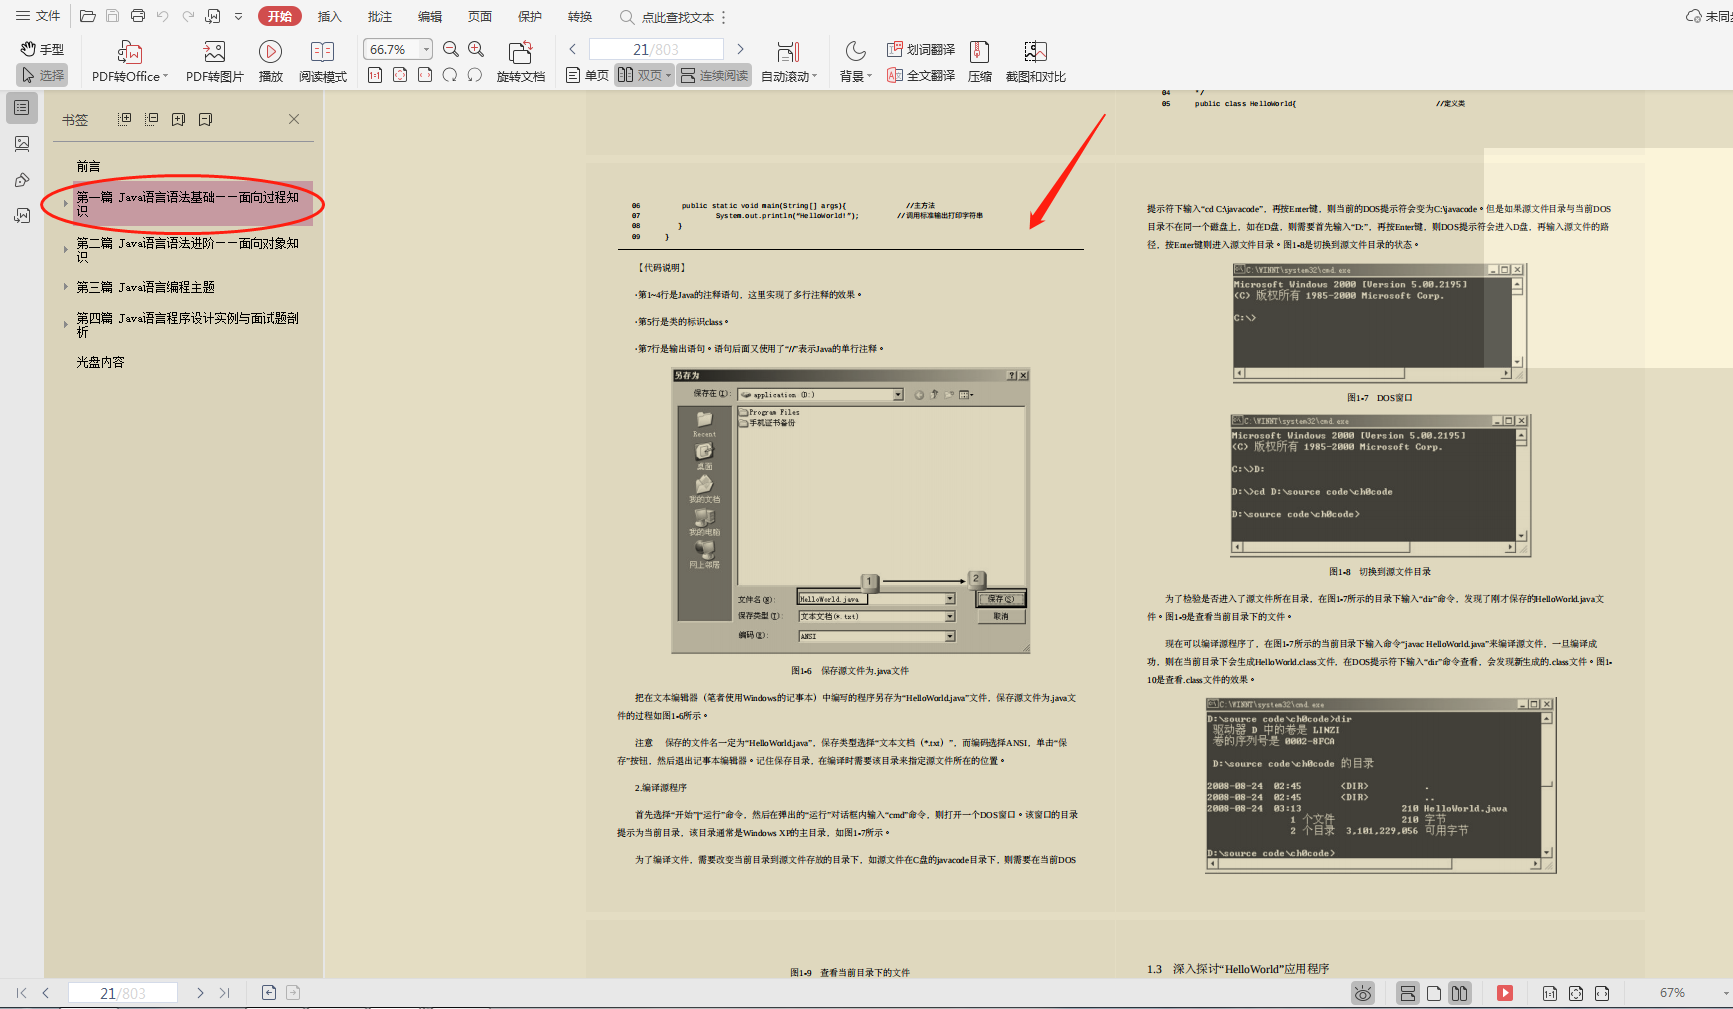Viewport: 1733px width, 1009px height.
Task: Click the 旋转文档 rotate document button
Action: [521, 62]
